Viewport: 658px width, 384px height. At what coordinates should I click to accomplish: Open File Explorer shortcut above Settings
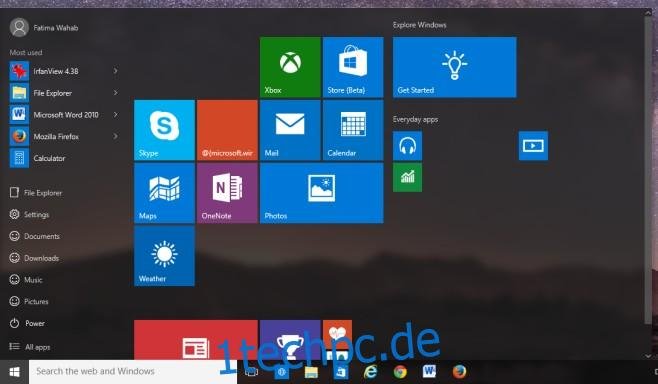(36, 193)
